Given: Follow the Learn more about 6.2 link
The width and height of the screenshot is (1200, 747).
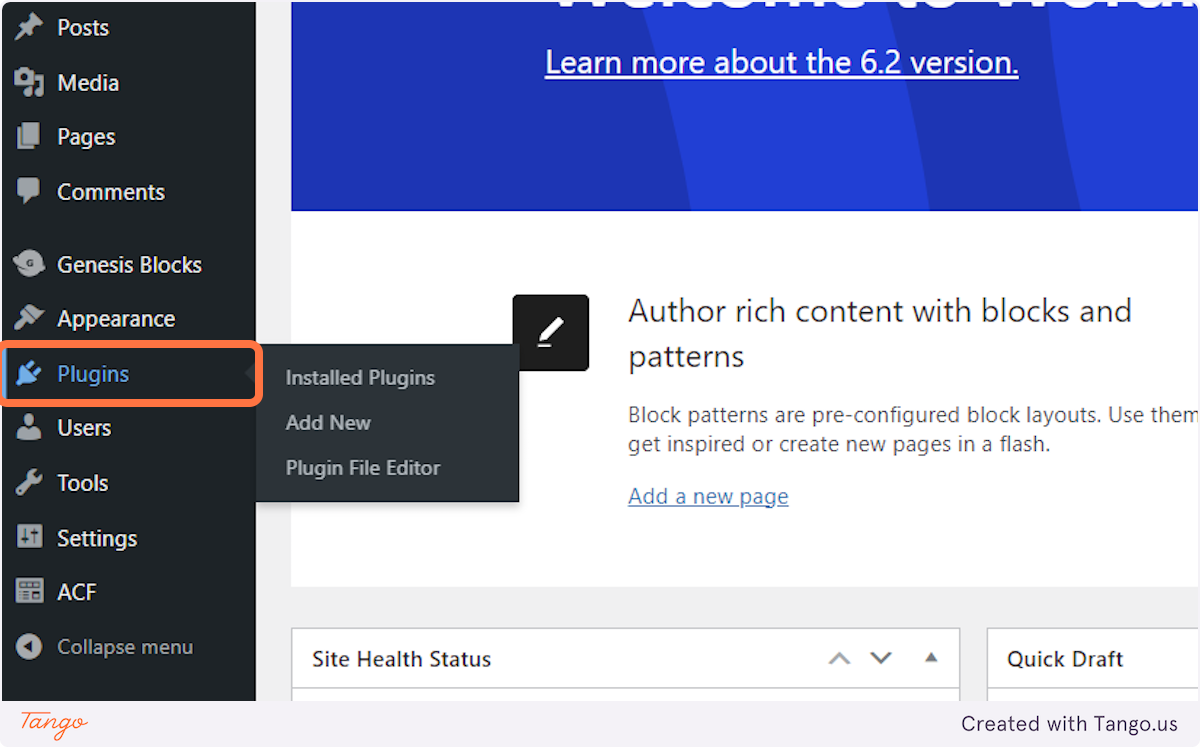Looking at the screenshot, I should tap(781, 62).
